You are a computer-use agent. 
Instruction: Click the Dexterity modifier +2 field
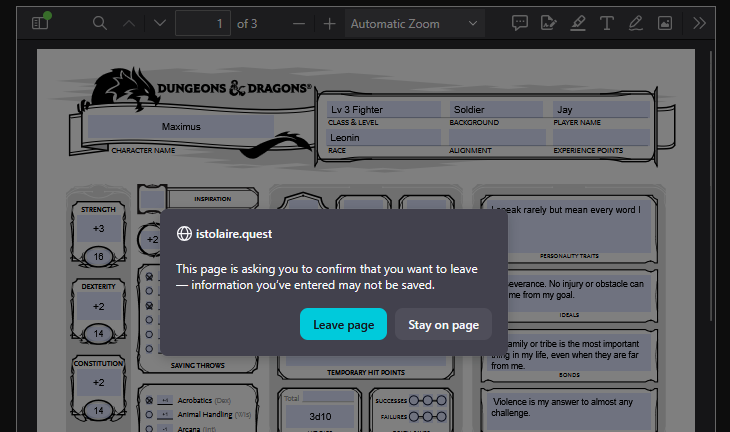[98, 306]
